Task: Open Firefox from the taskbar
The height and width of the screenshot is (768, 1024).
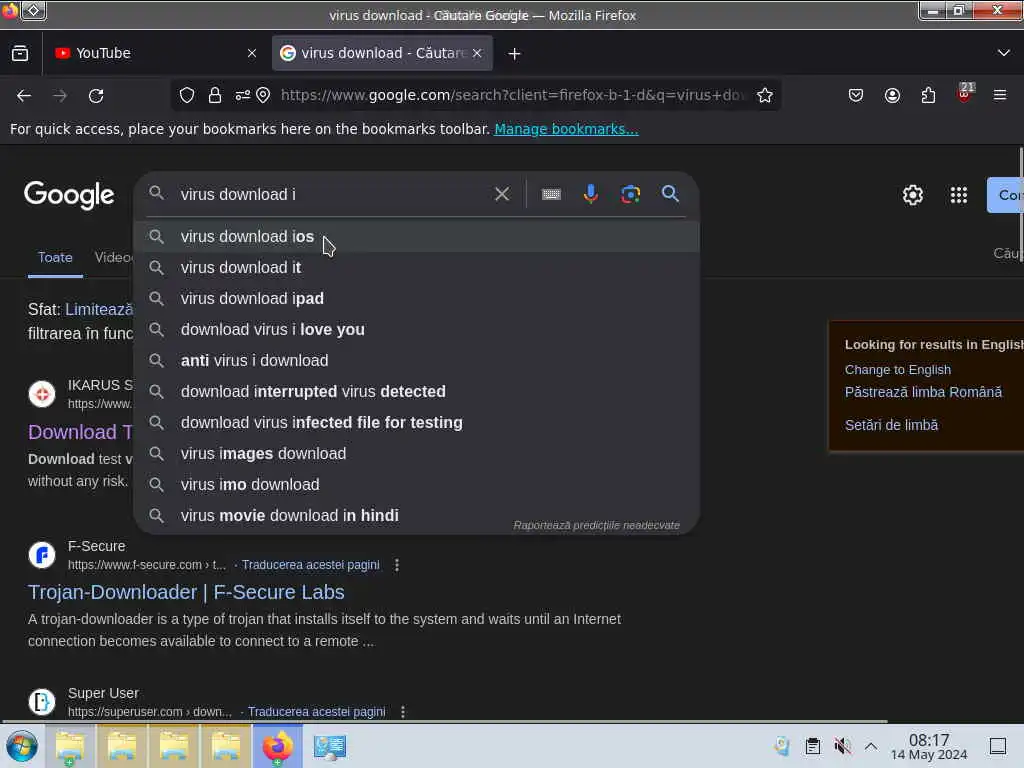Action: coord(278,746)
